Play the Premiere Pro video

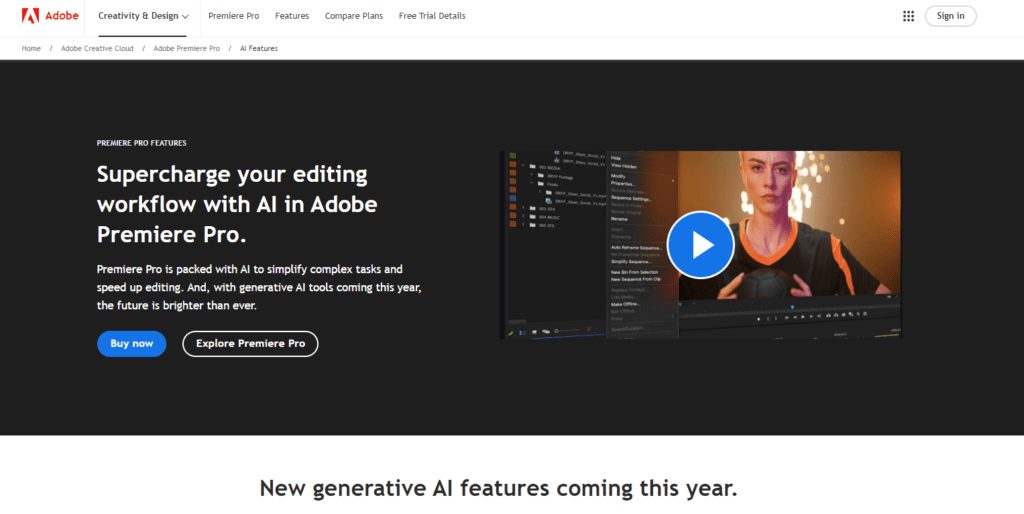coord(700,244)
